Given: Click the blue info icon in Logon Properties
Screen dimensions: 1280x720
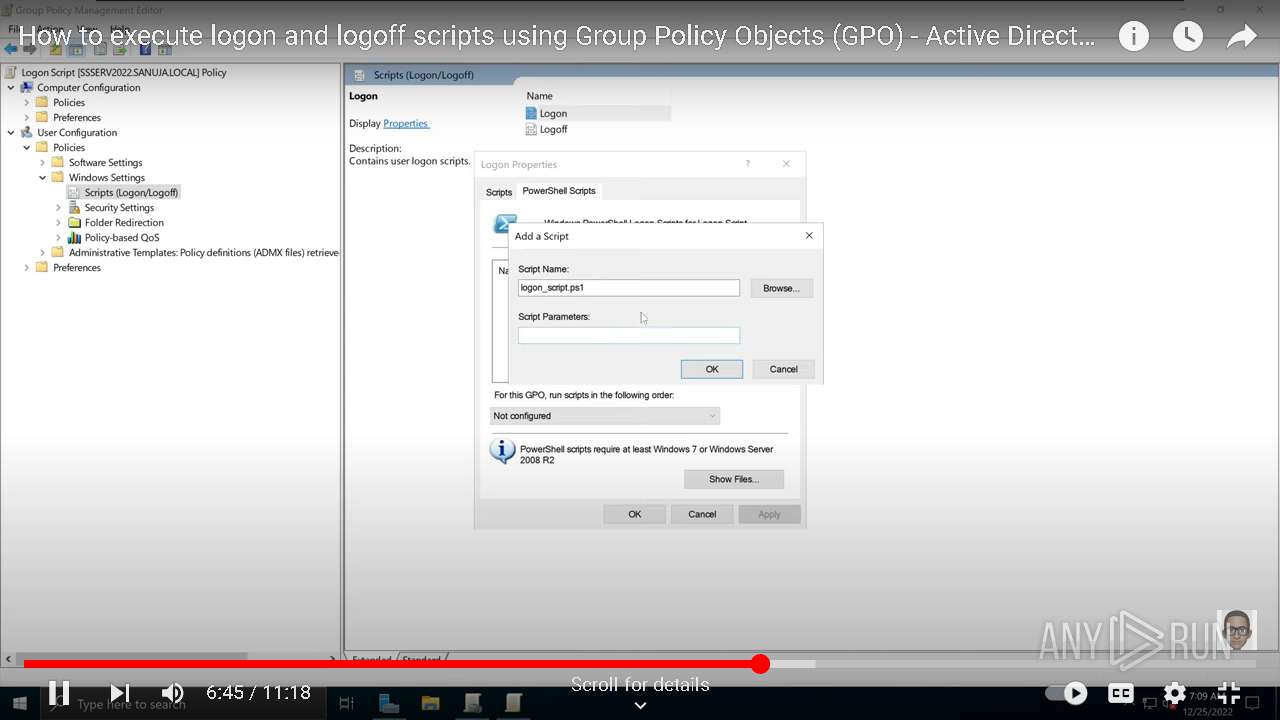Looking at the screenshot, I should (502, 451).
